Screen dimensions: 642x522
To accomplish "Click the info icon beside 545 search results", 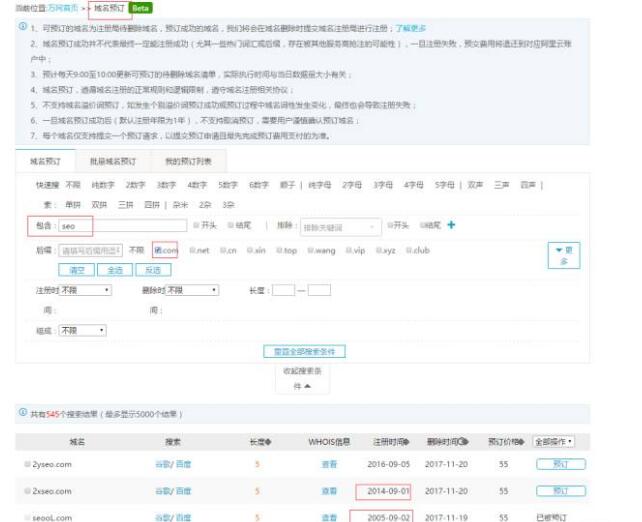I will [x=23, y=412].
